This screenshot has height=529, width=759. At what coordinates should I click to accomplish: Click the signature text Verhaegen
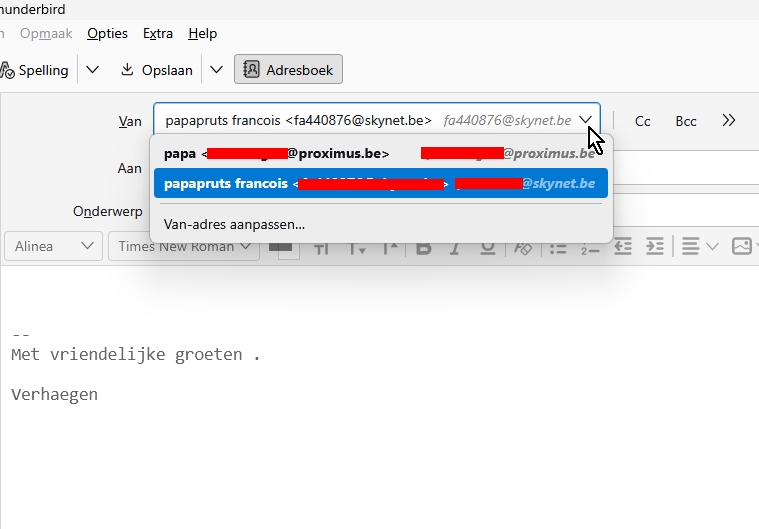(54, 394)
